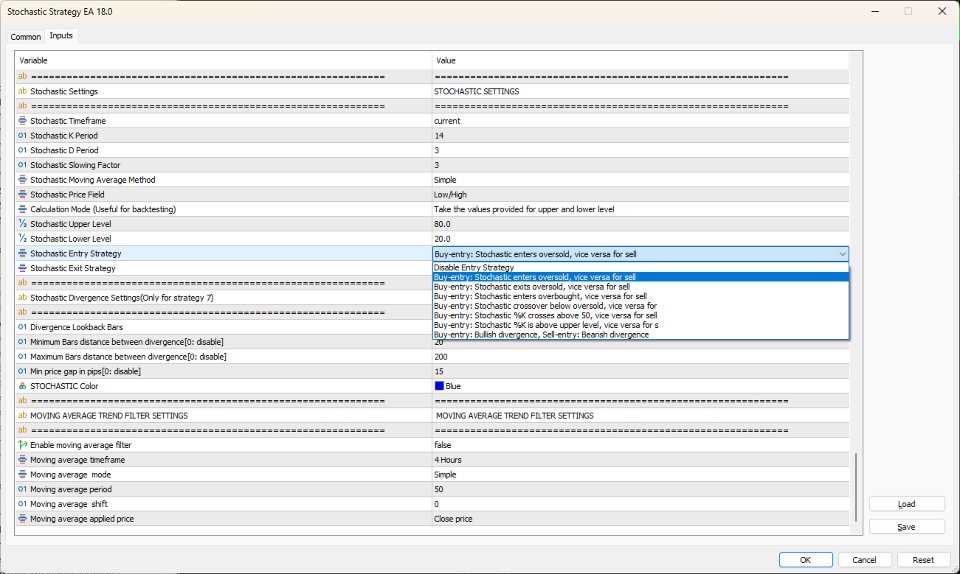The height and width of the screenshot is (574, 960).
Task: Click the enum icon beside Moving average applied price
Action: (x=23, y=518)
